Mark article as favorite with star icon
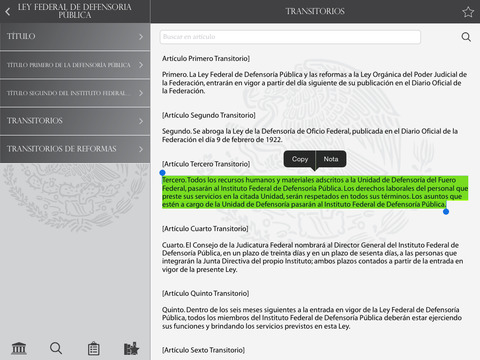Viewport: 480px width, 360px height. click(468, 12)
